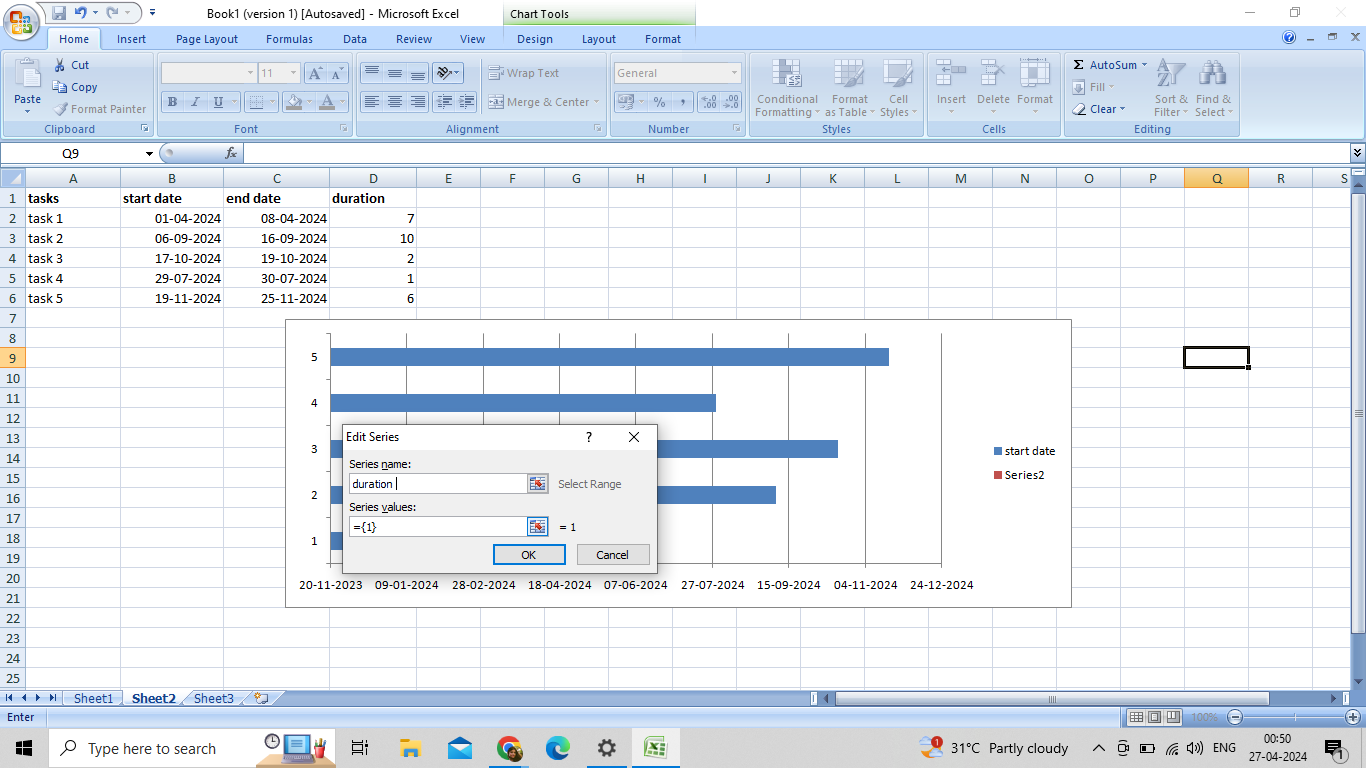Click the AutoSum sigma icon
The height and width of the screenshot is (768, 1366).
pyautogui.click(x=1079, y=65)
